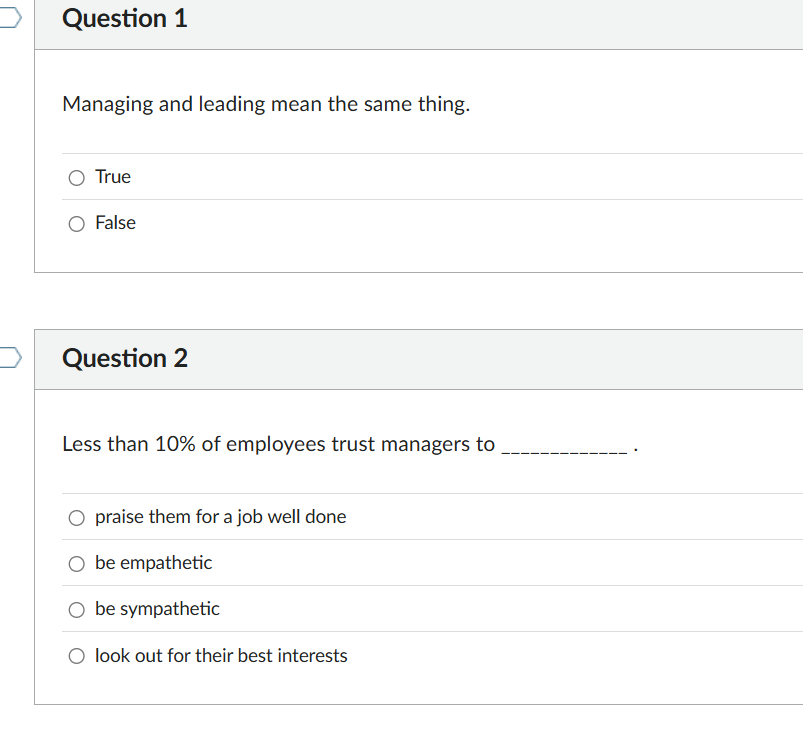Image resolution: width=803 pixels, height=738 pixels.
Task: Click the Question 2 prompt sentence
Action: [x=278, y=444]
